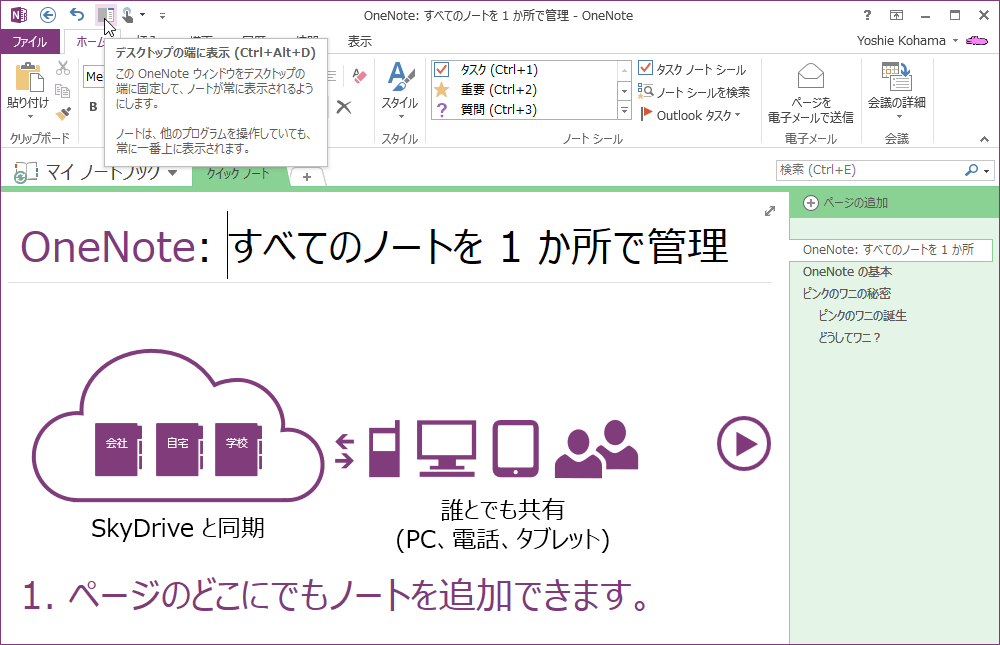The height and width of the screenshot is (645, 1000).
Task: Click the pink crocodile account picture
Action: coord(977,41)
